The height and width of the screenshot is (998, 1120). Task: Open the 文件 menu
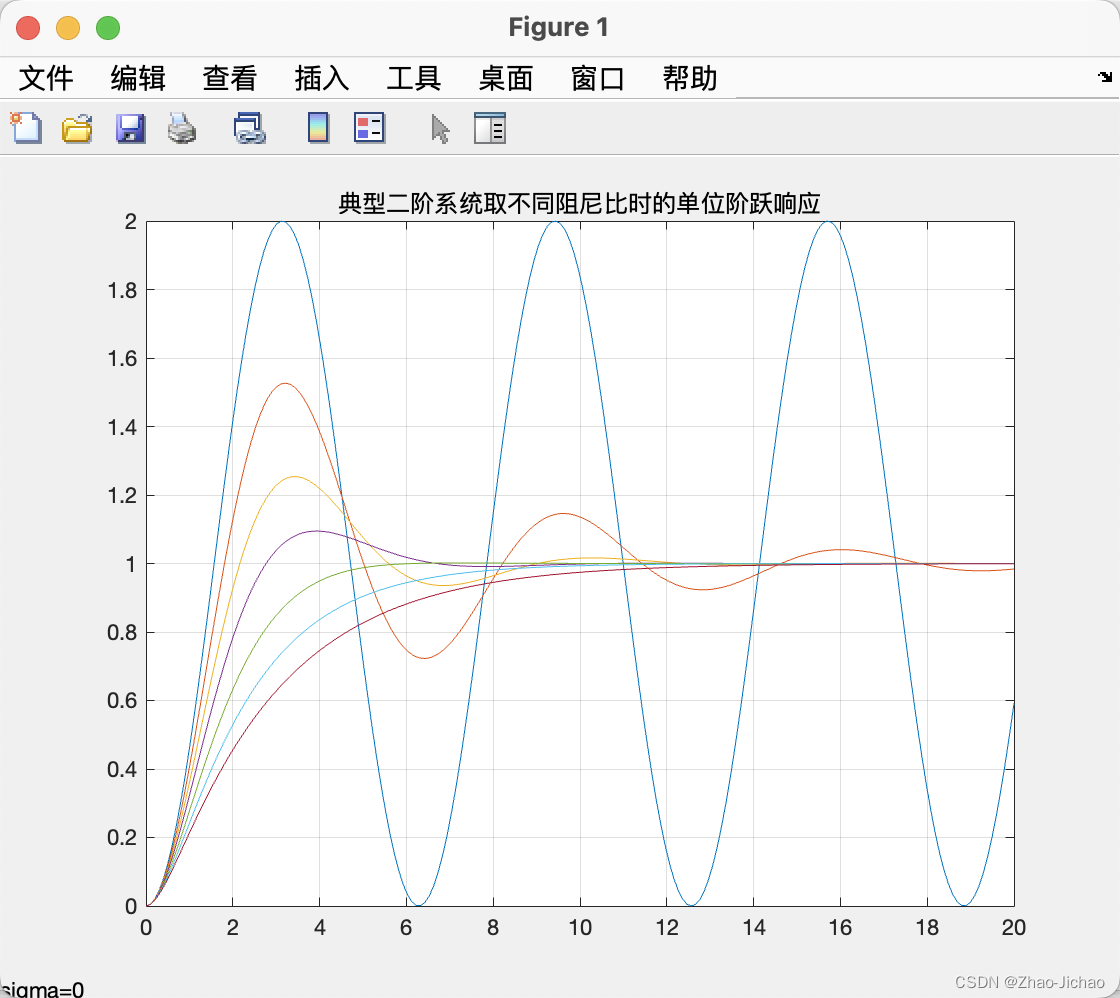[x=46, y=78]
